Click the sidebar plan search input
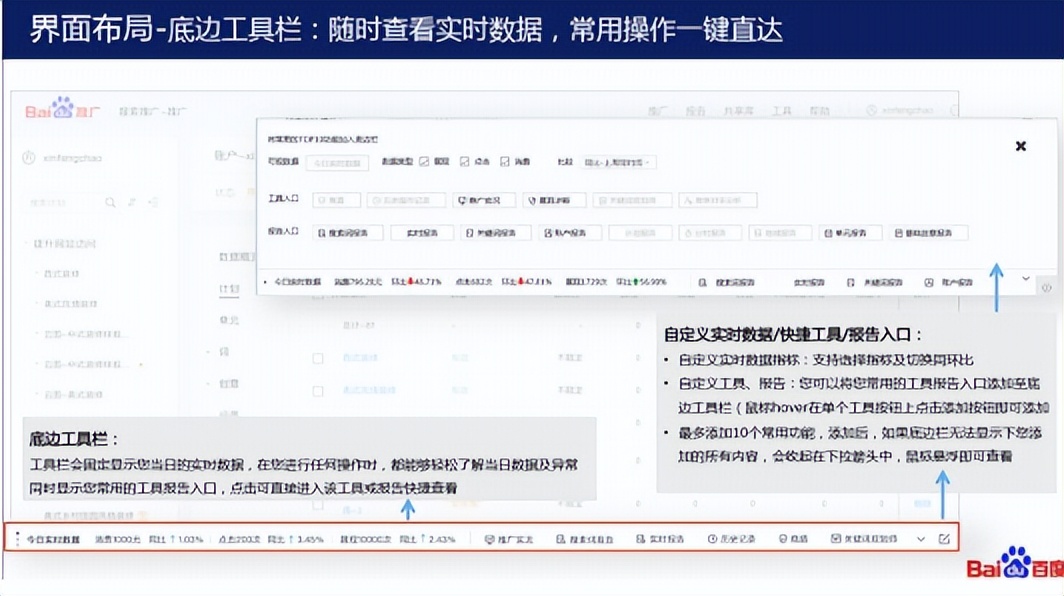The height and width of the screenshot is (596, 1064). tap(62, 202)
